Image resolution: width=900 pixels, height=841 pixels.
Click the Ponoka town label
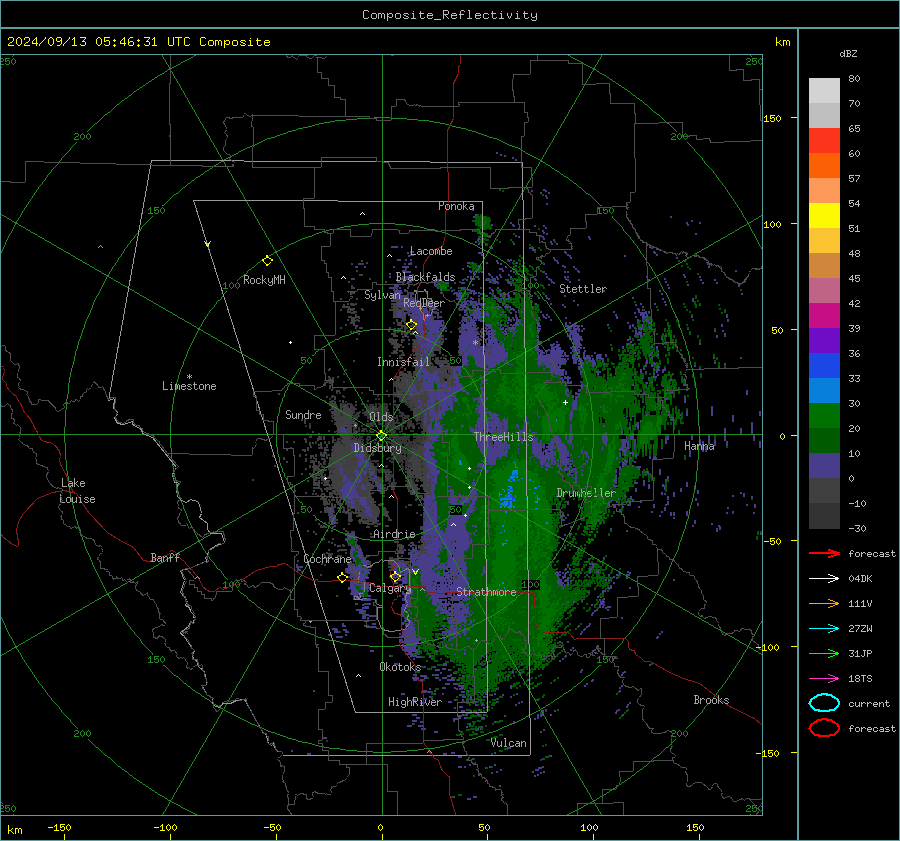coord(456,206)
